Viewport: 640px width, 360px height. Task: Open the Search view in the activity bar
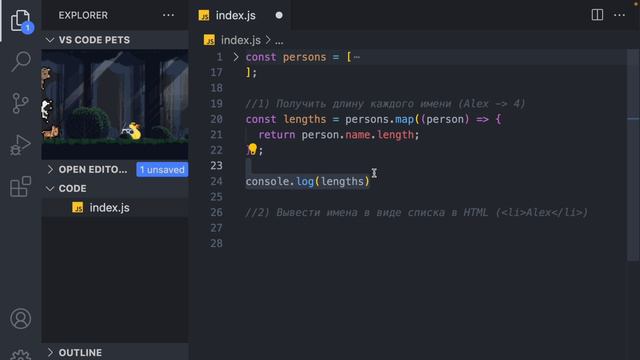20,61
